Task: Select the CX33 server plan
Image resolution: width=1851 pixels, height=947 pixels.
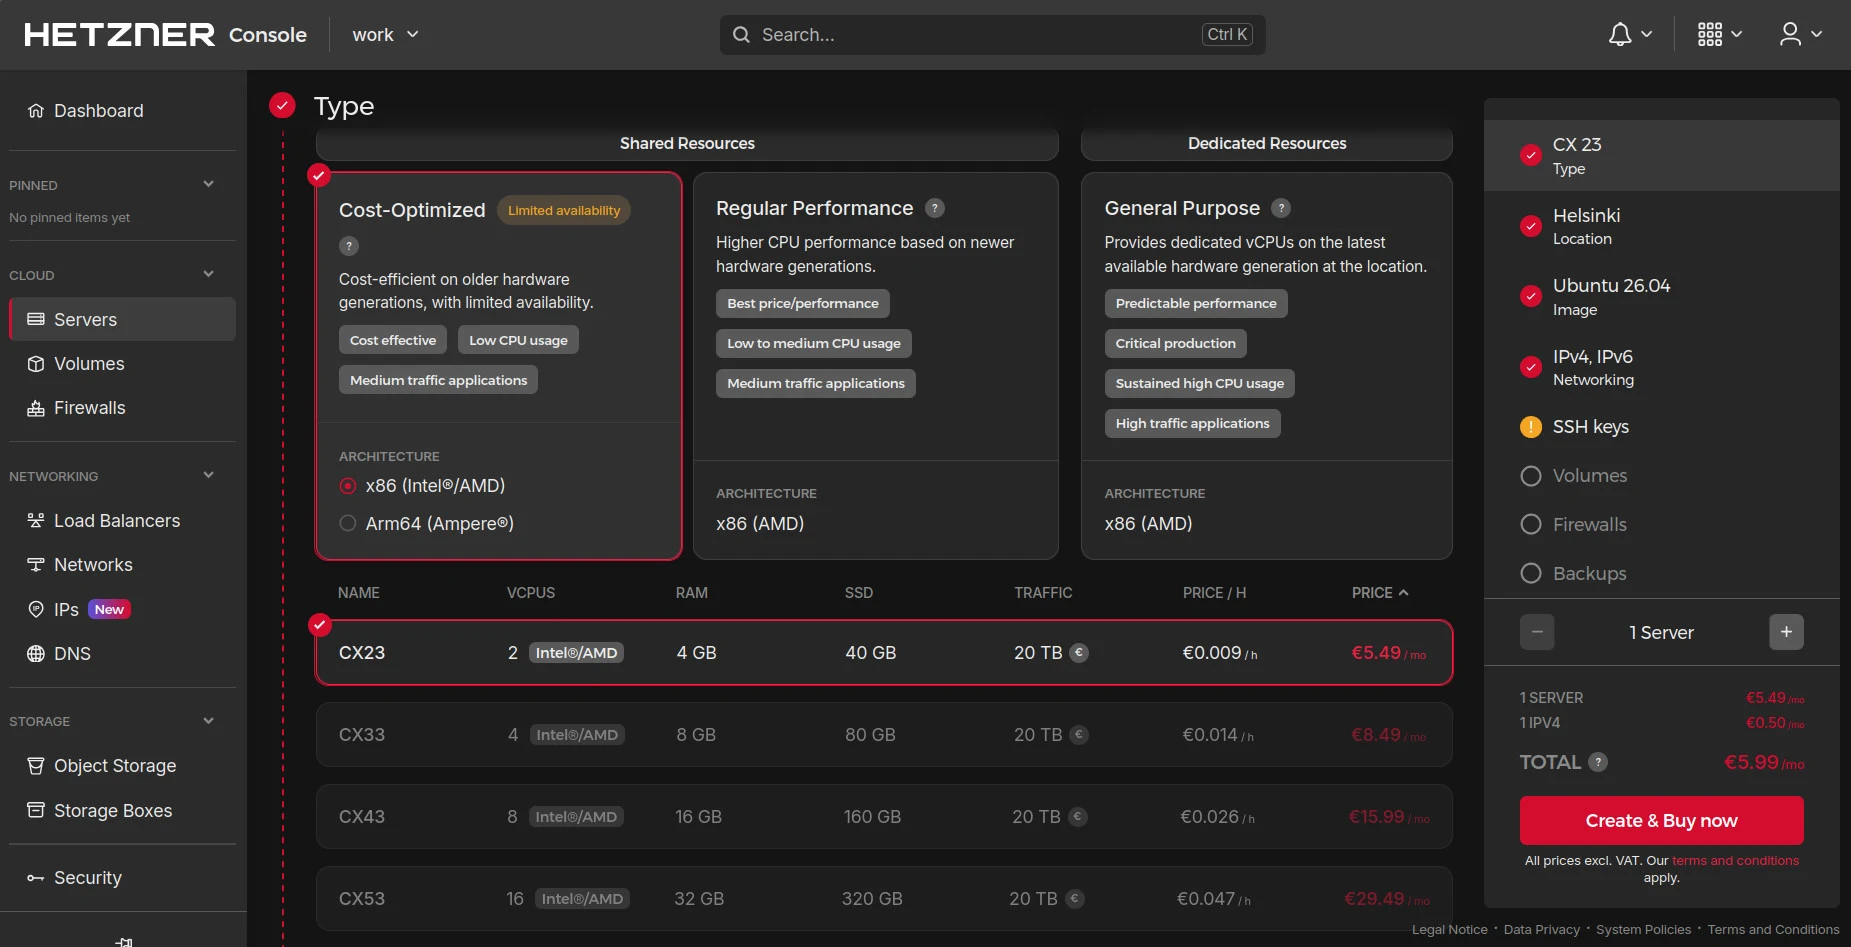Action: click(884, 735)
